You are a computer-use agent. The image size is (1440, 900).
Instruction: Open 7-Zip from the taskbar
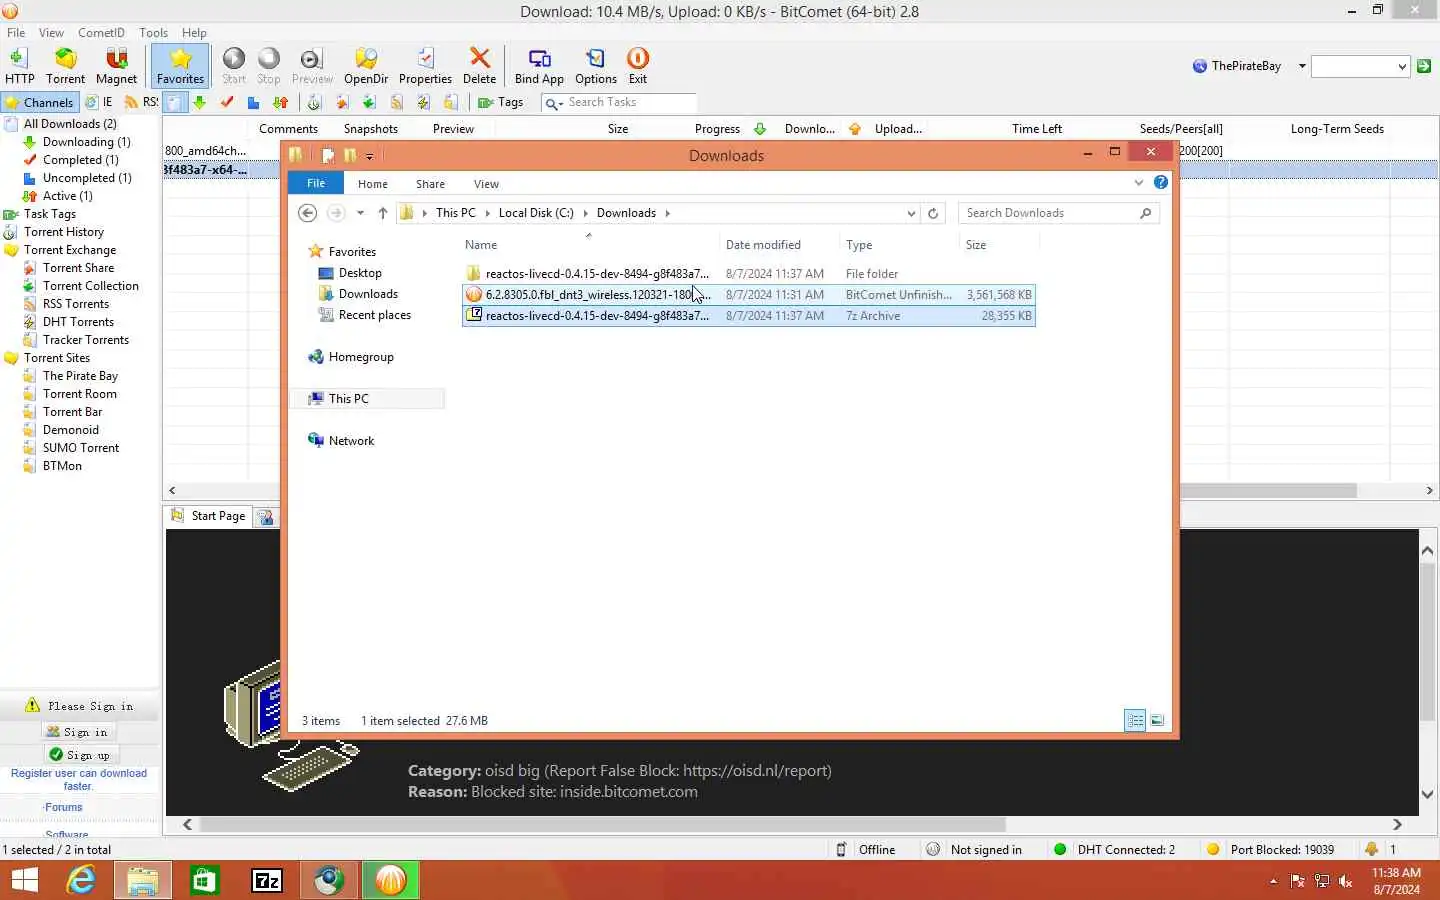tap(267, 880)
